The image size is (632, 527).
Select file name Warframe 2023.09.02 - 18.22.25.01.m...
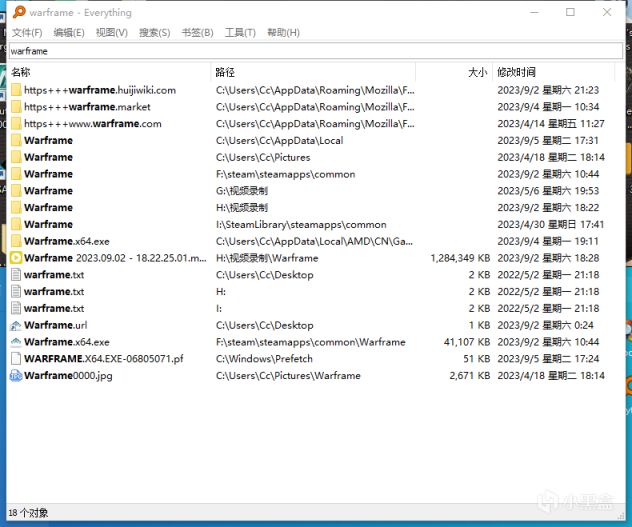(115, 258)
